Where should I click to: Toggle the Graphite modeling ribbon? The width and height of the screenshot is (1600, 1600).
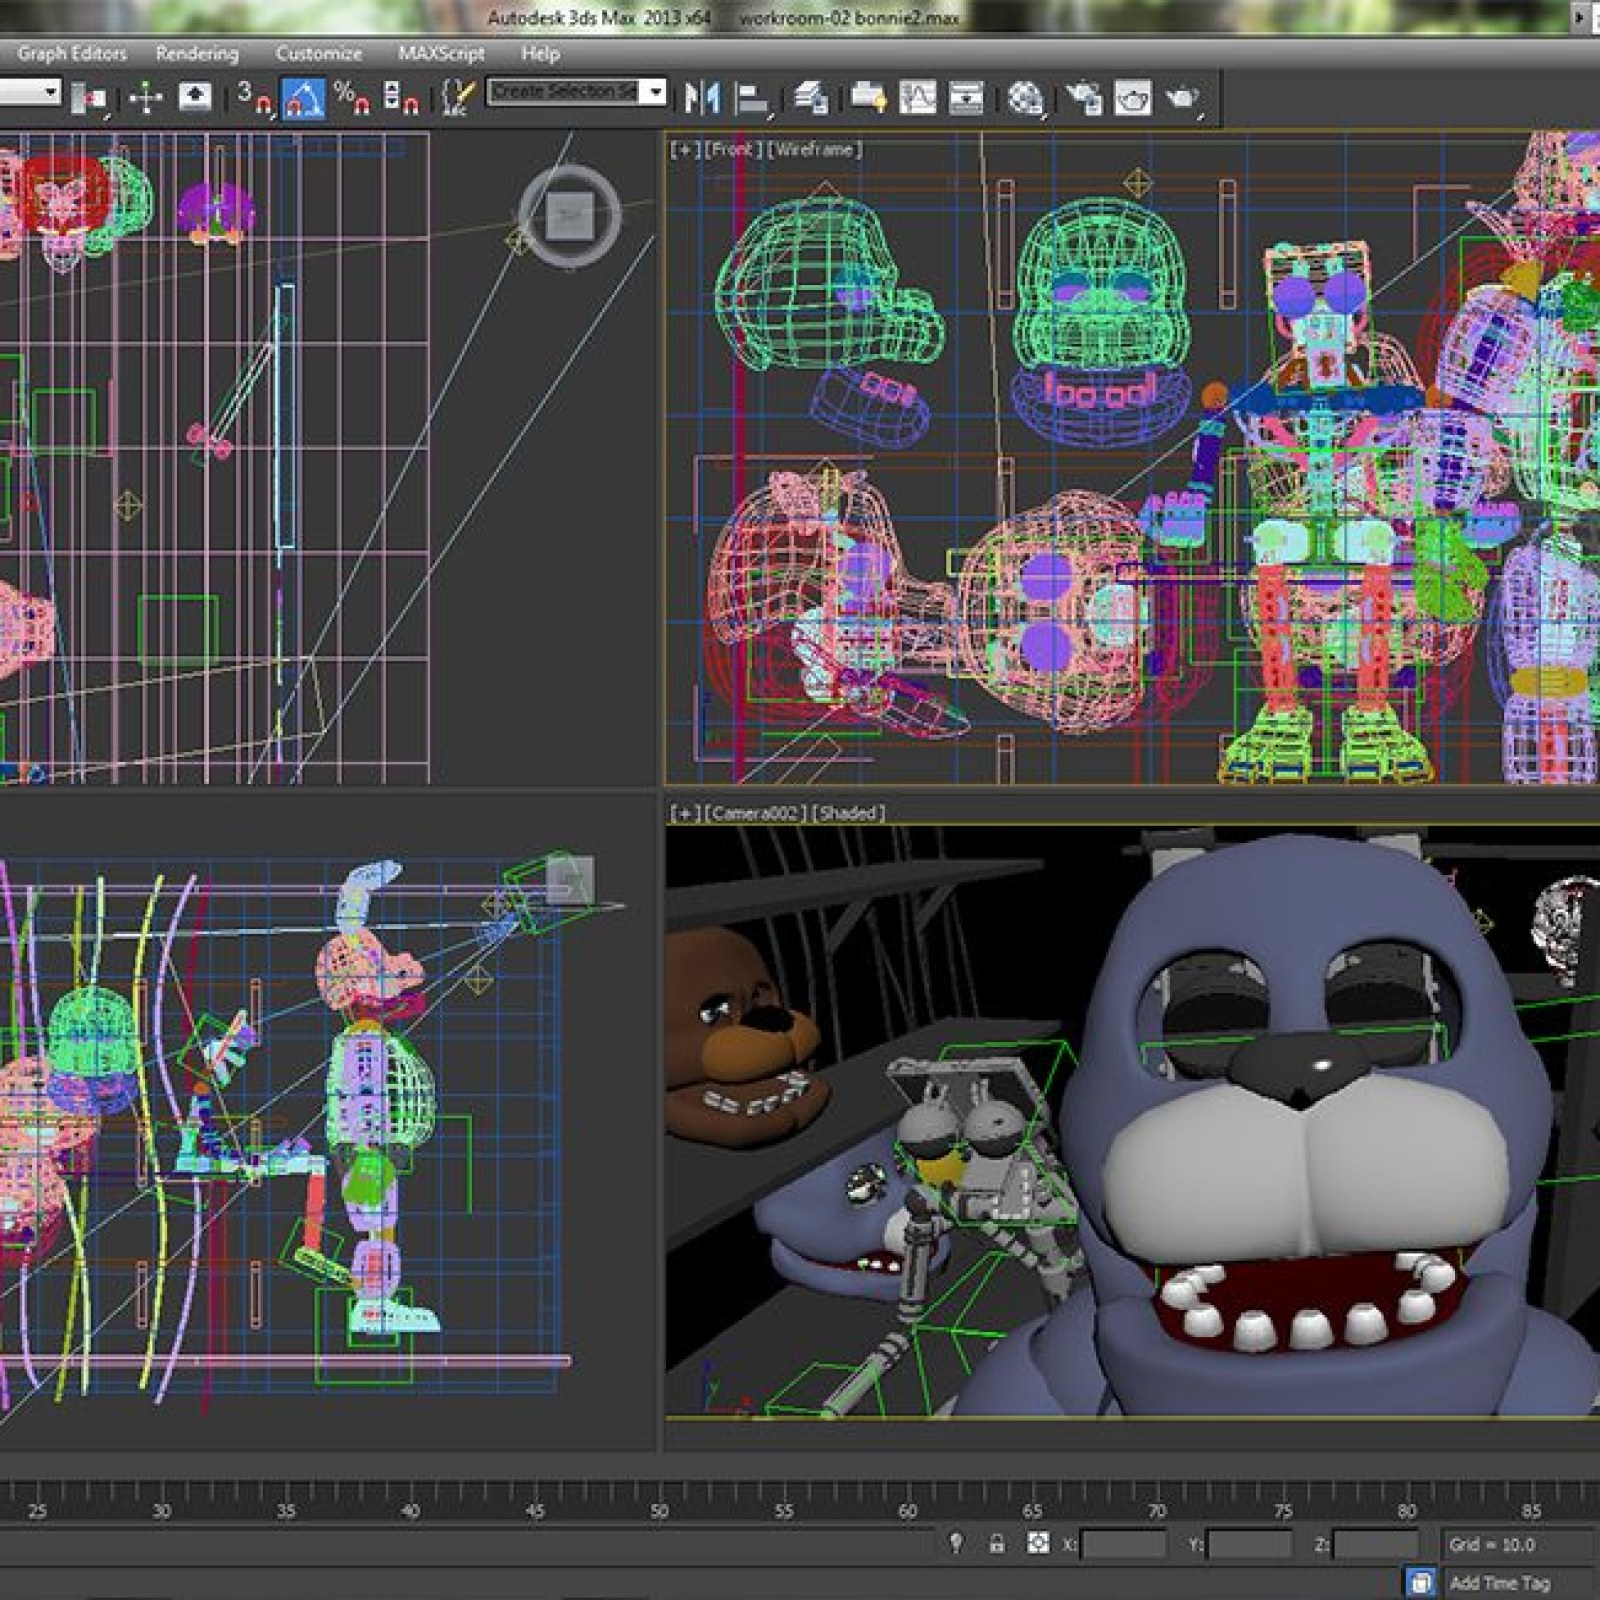click(x=867, y=98)
